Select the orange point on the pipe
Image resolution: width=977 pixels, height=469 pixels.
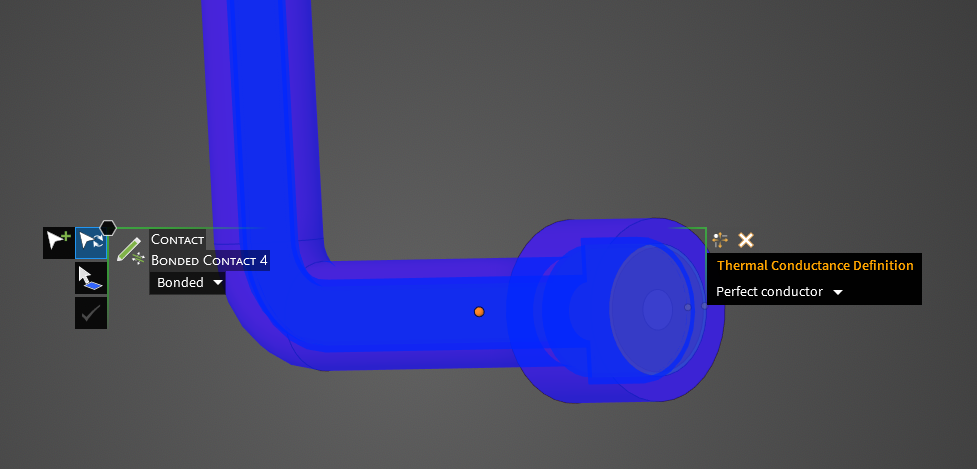point(479,311)
